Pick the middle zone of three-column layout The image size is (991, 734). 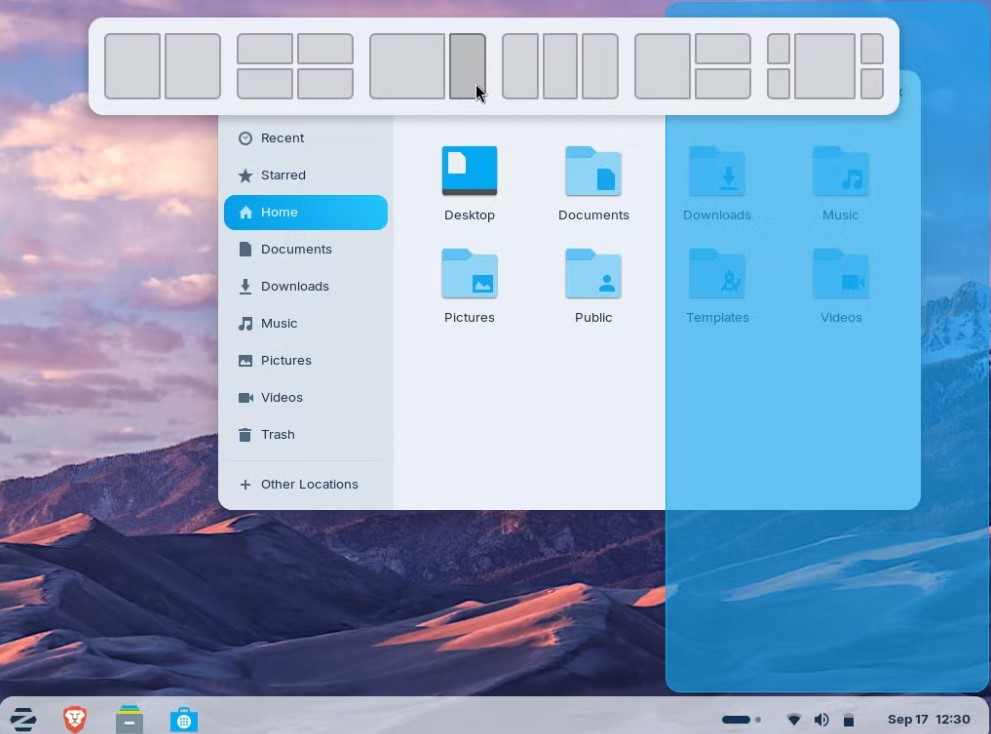point(560,66)
